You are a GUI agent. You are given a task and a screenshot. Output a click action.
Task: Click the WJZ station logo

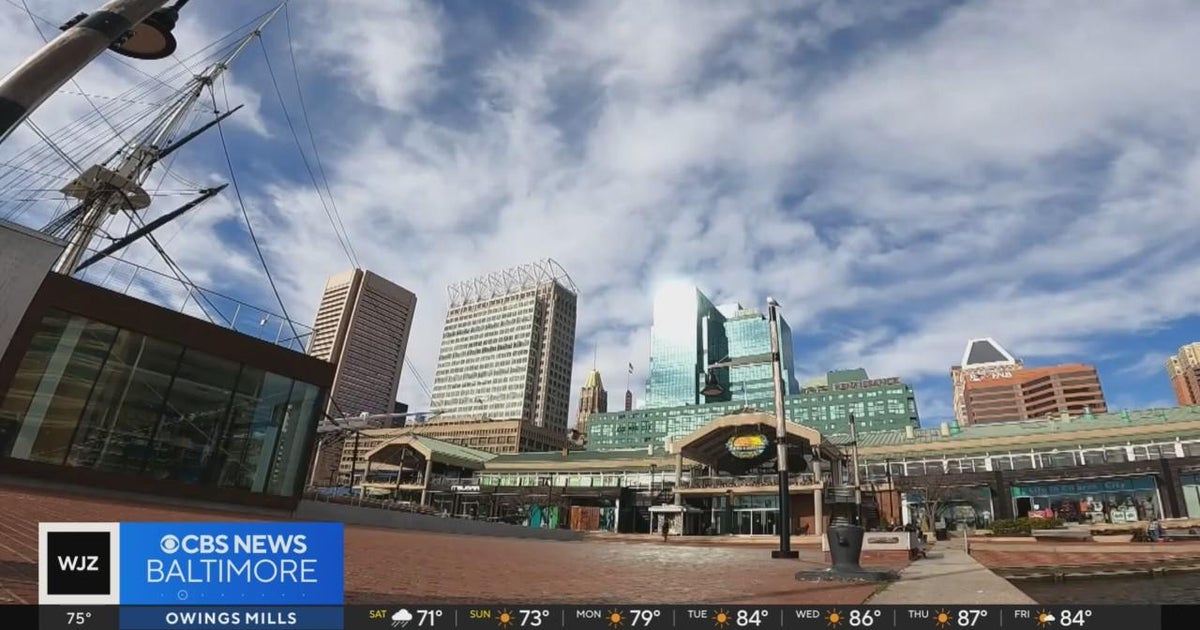coord(79,563)
